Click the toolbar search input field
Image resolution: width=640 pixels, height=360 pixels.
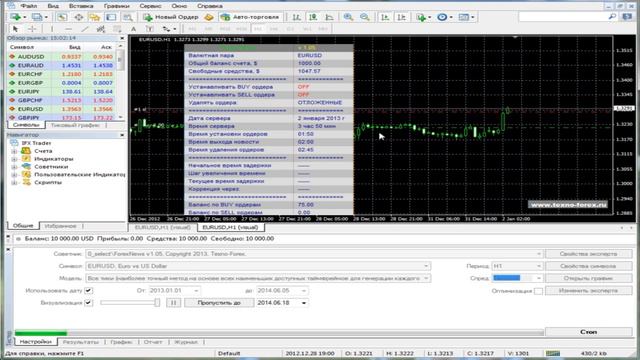pyautogui.click(x=563, y=17)
